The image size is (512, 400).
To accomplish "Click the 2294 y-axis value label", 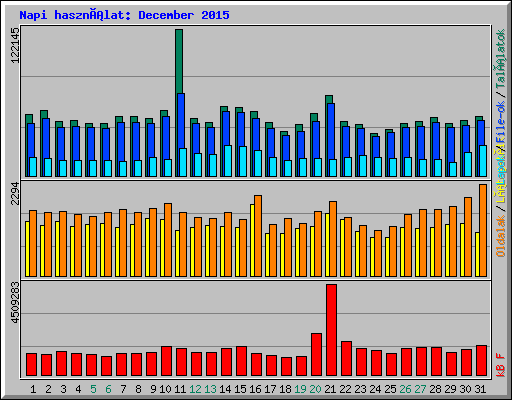I will click(15, 194).
